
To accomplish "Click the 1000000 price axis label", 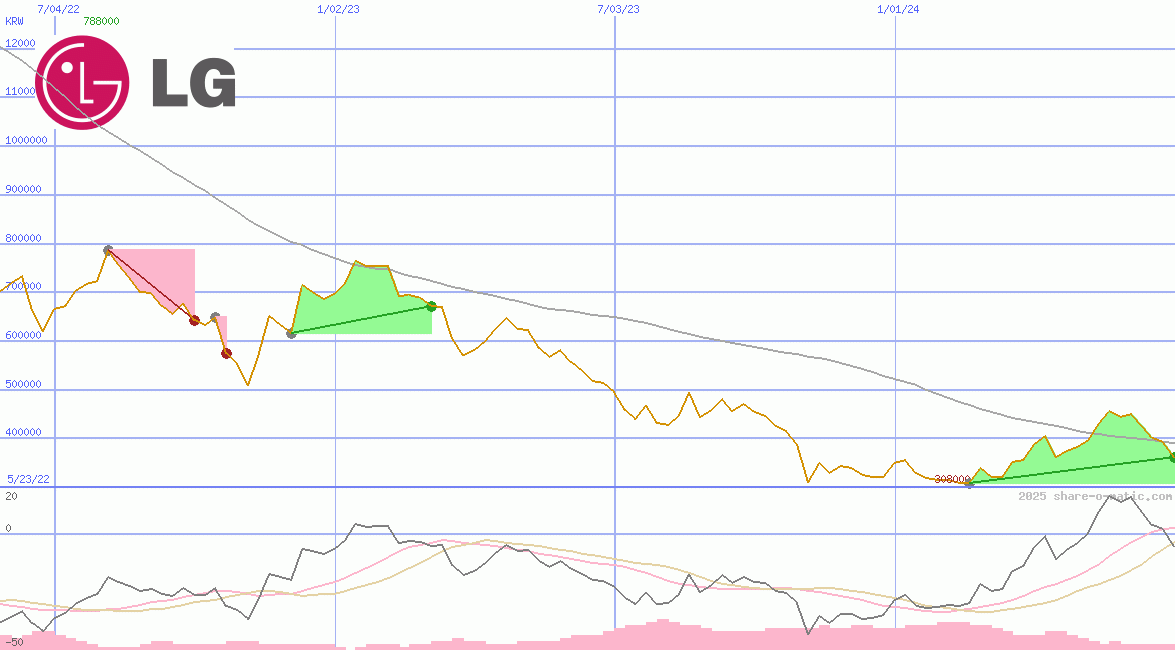I will [26, 140].
